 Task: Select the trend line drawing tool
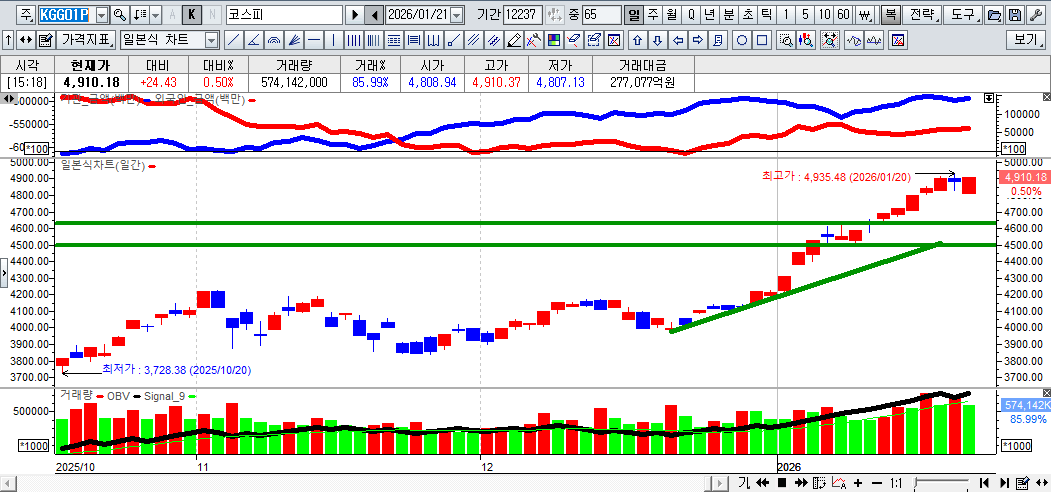coord(233,40)
